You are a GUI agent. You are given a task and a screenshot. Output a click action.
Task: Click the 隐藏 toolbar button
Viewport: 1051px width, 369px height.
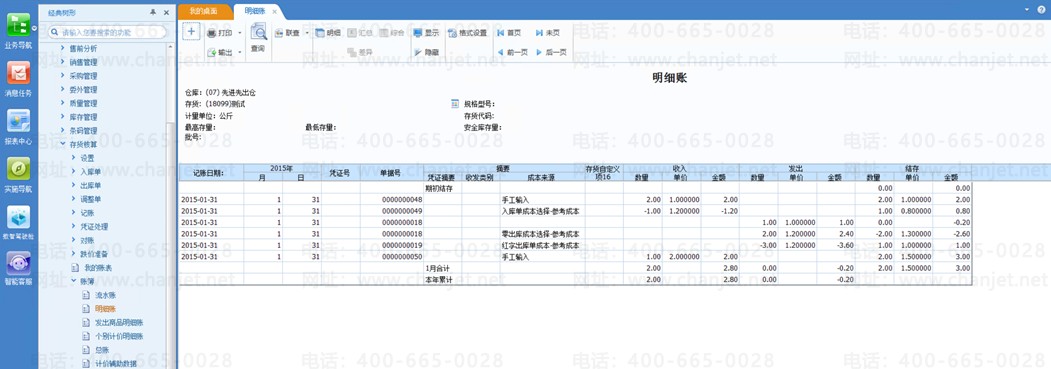[x=426, y=52]
